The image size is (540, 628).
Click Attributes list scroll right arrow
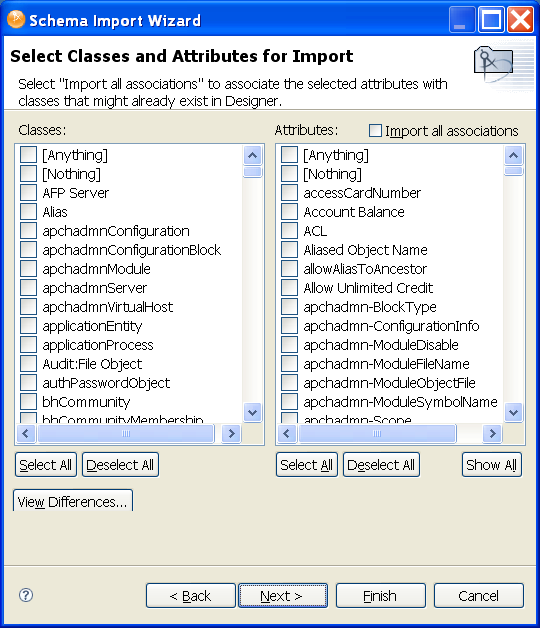coord(493,433)
